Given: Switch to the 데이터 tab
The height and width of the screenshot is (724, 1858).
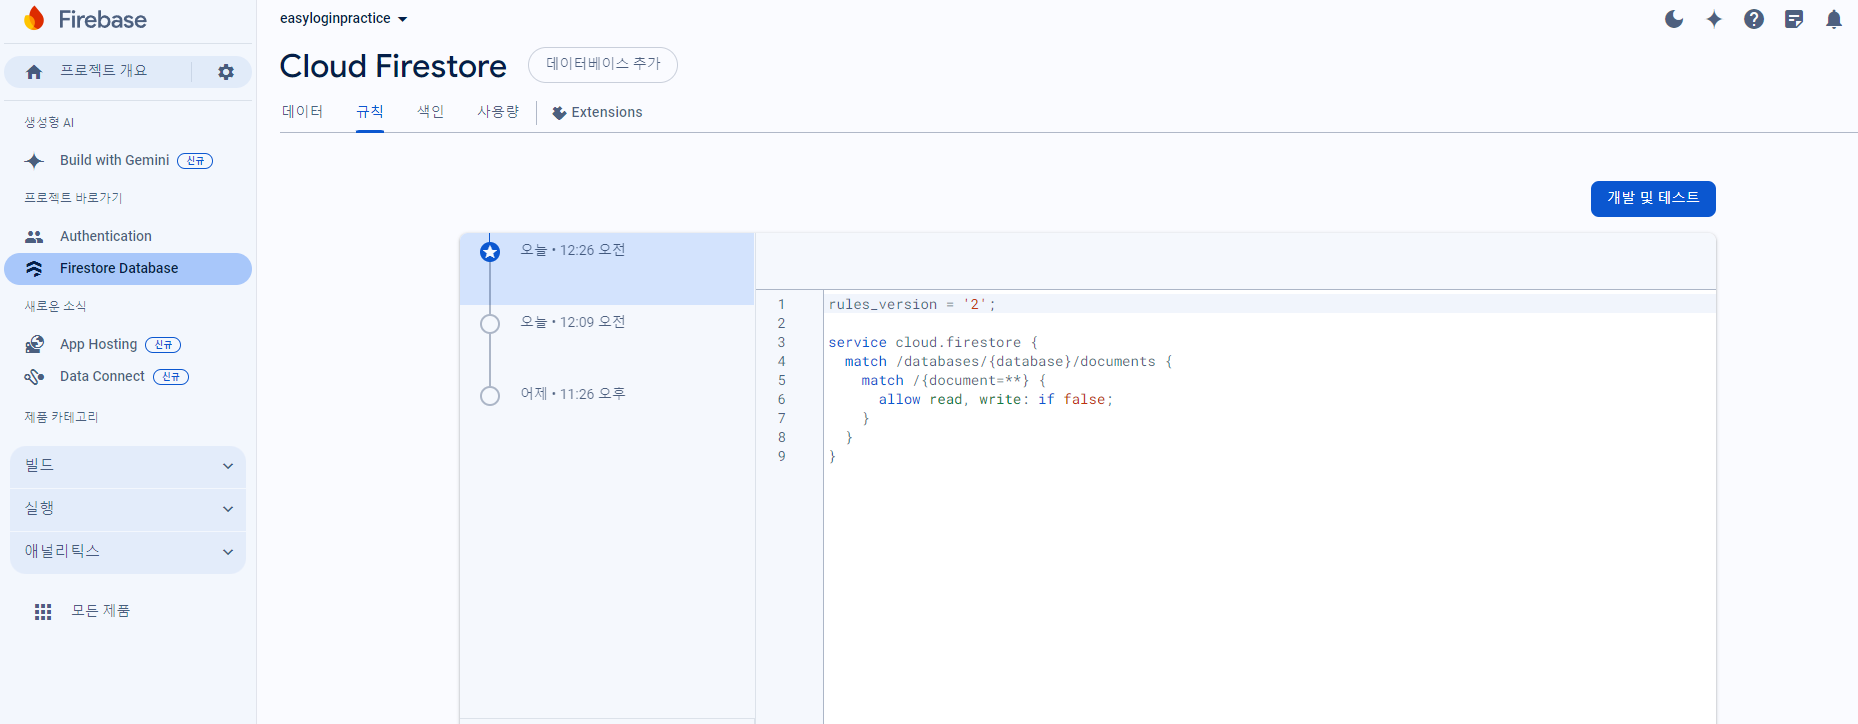Looking at the screenshot, I should coord(302,112).
